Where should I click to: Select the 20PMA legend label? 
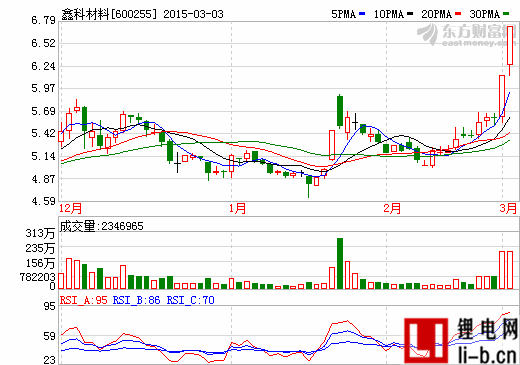437,14
